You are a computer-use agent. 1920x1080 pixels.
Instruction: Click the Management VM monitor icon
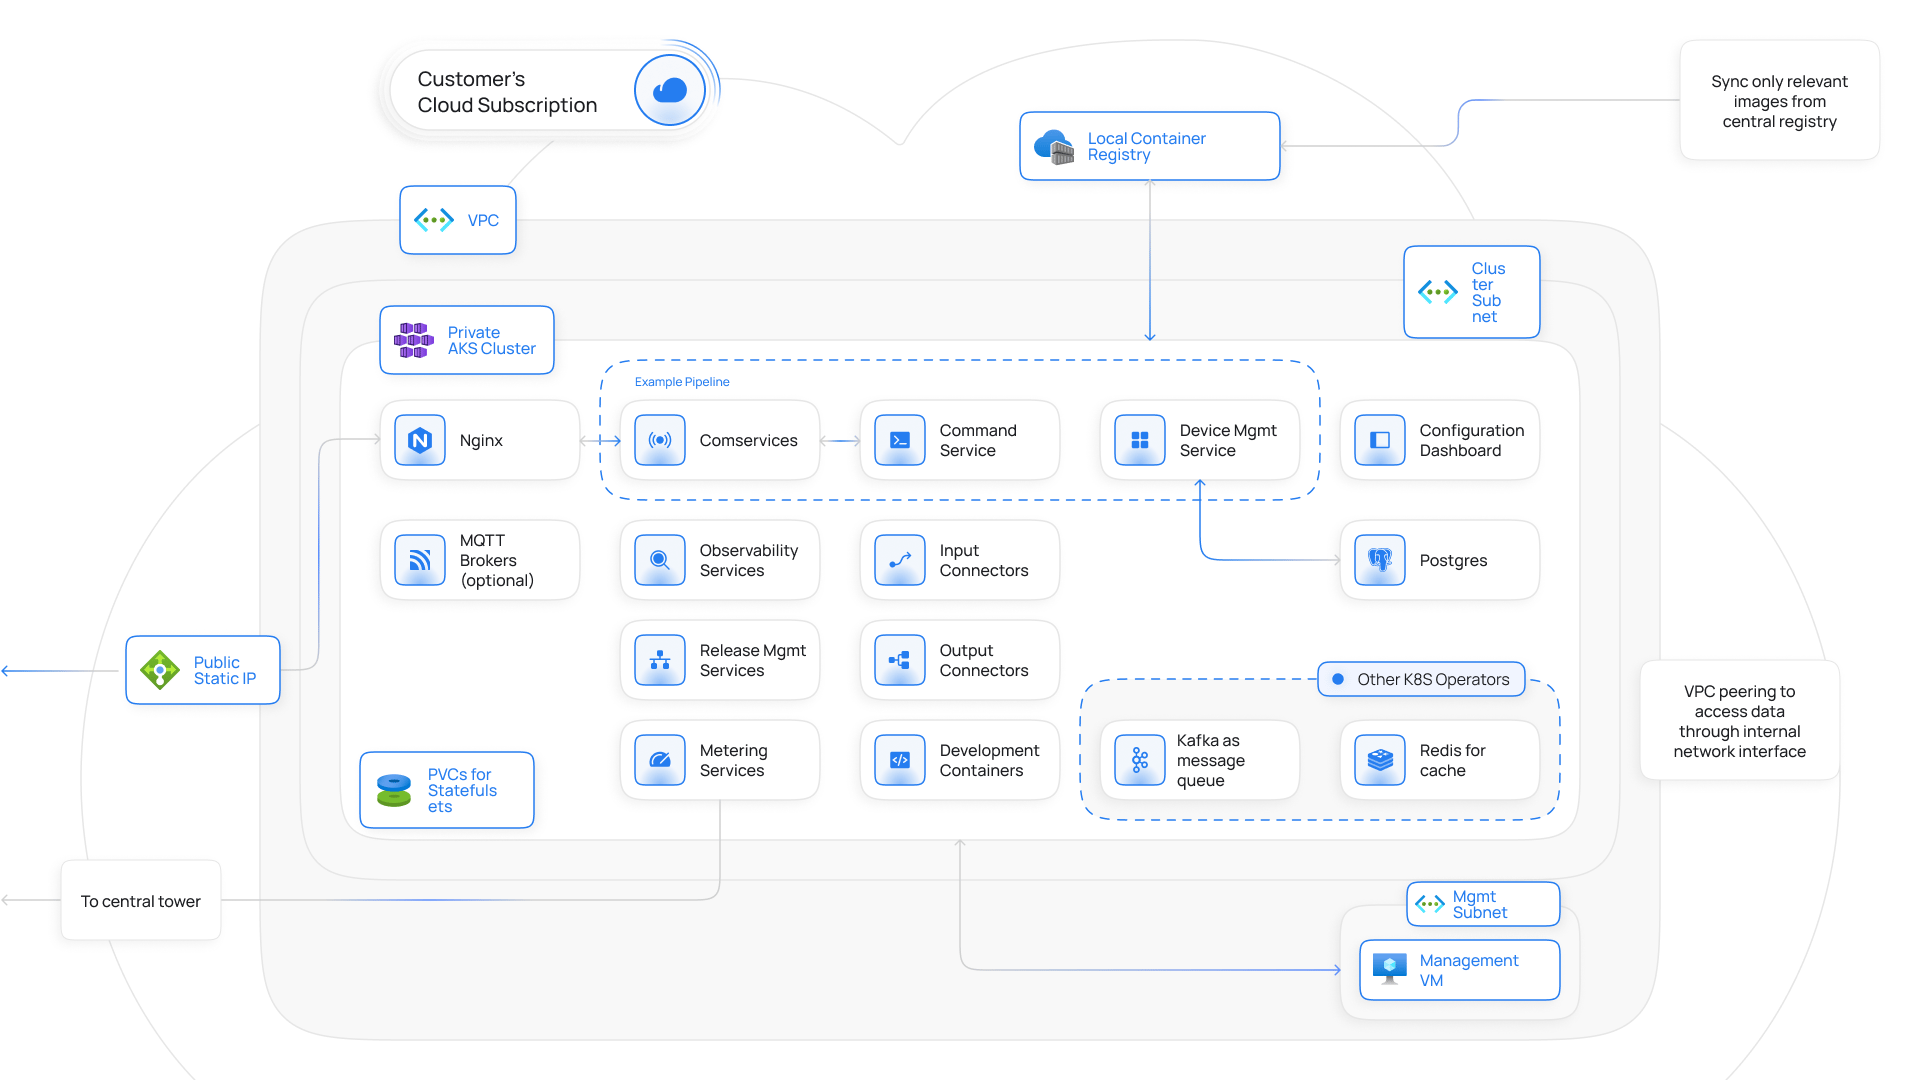click(1390, 968)
